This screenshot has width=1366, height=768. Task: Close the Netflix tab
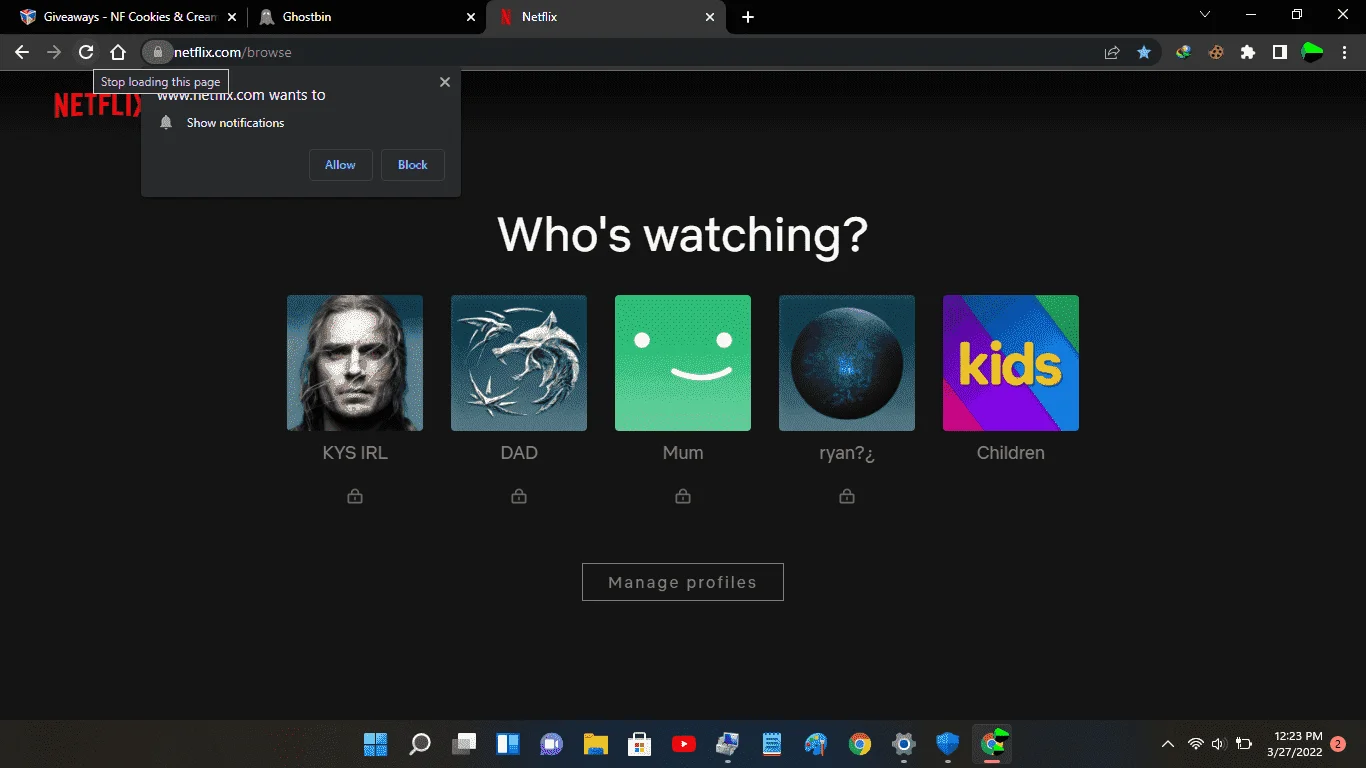711,17
